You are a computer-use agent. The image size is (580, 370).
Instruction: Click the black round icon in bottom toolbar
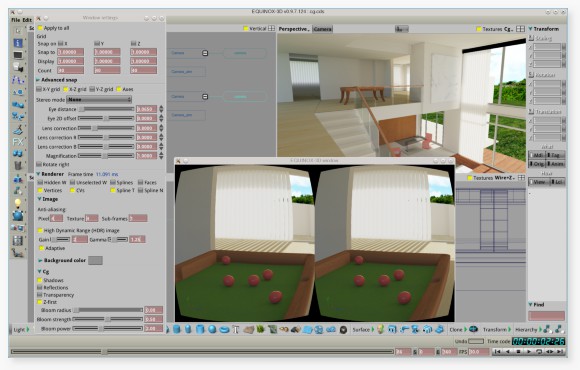(x=343, y=329)
